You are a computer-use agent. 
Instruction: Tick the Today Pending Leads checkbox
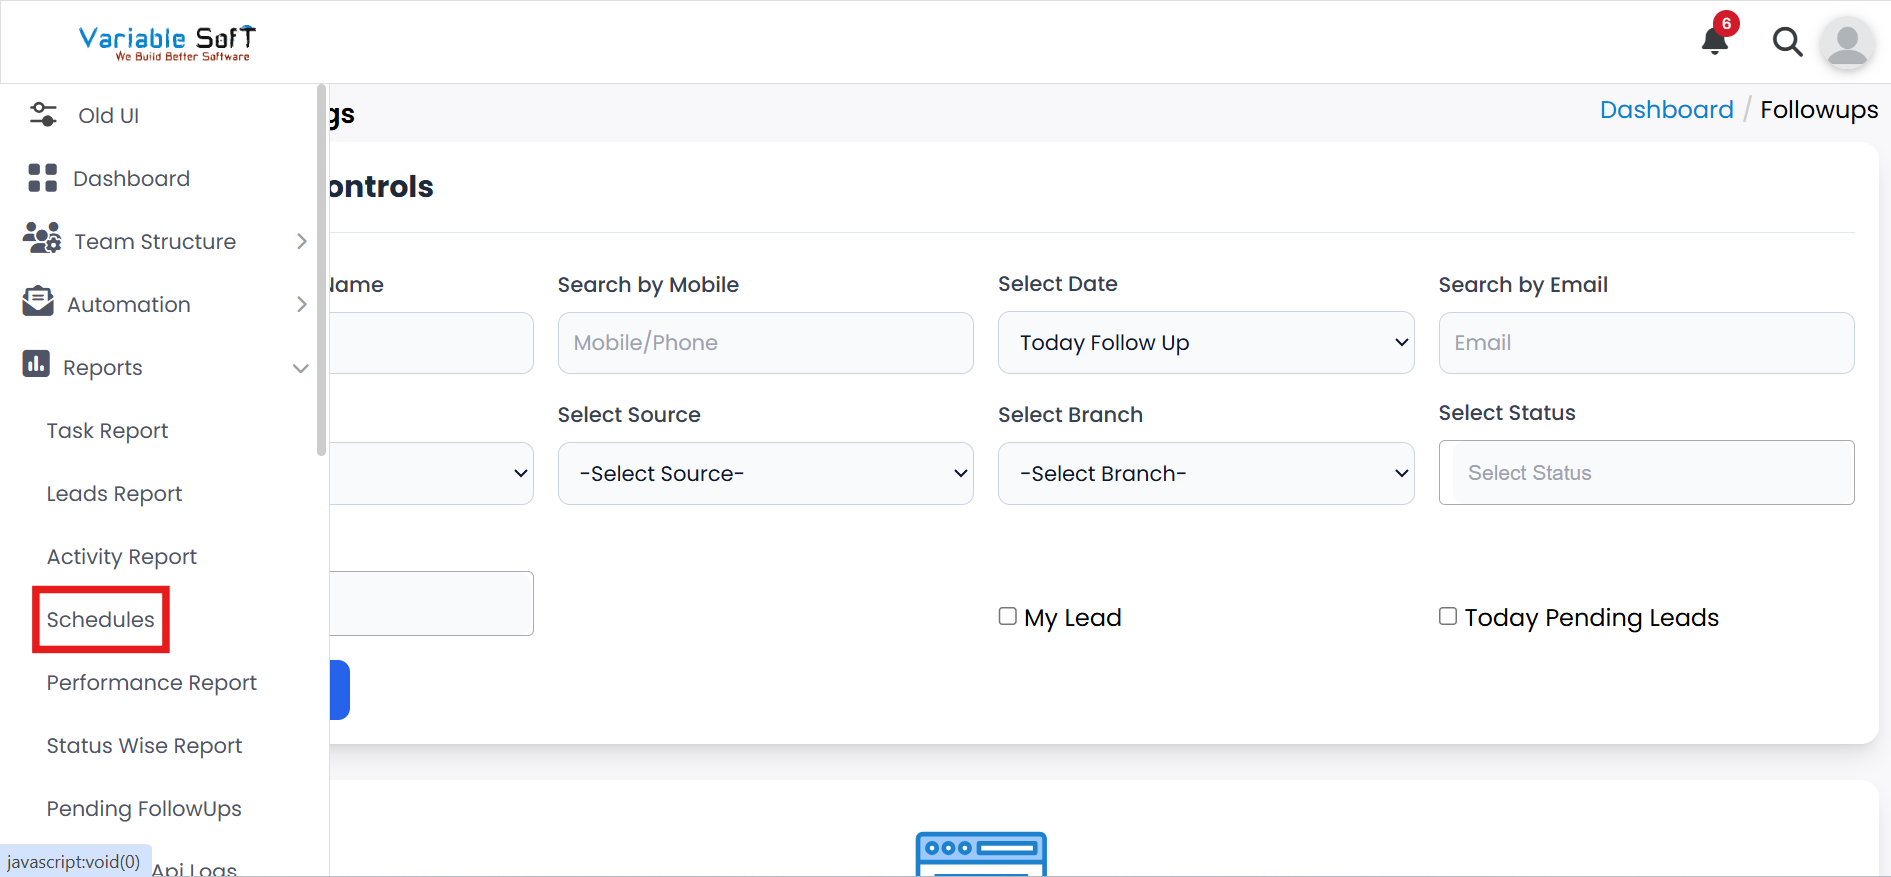pyautogui.click(x=1448, y=616)
